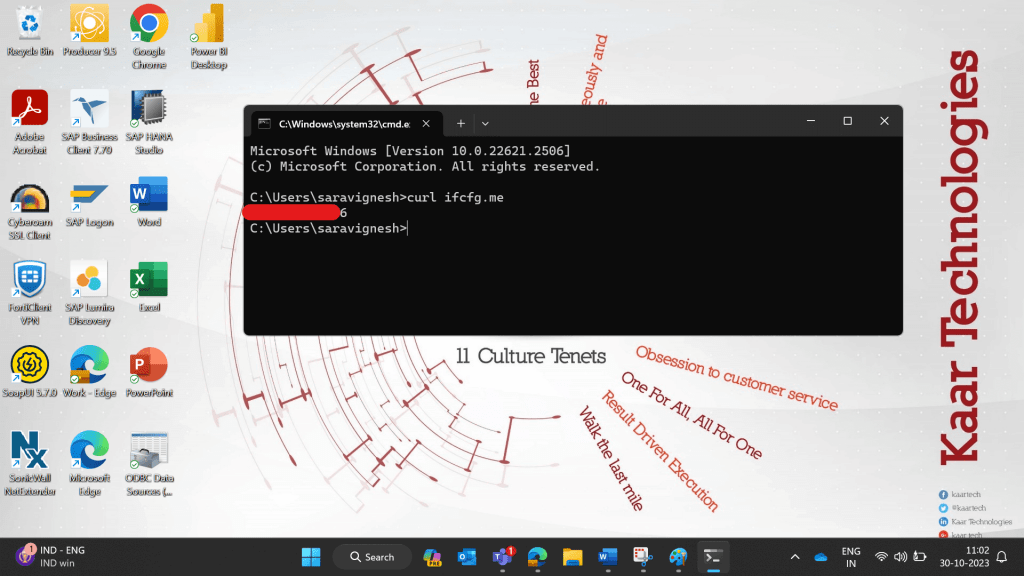1024x576 pixels.
Task: Click the SAP Logon desktop icon
Action: click(x=89, y=202)
